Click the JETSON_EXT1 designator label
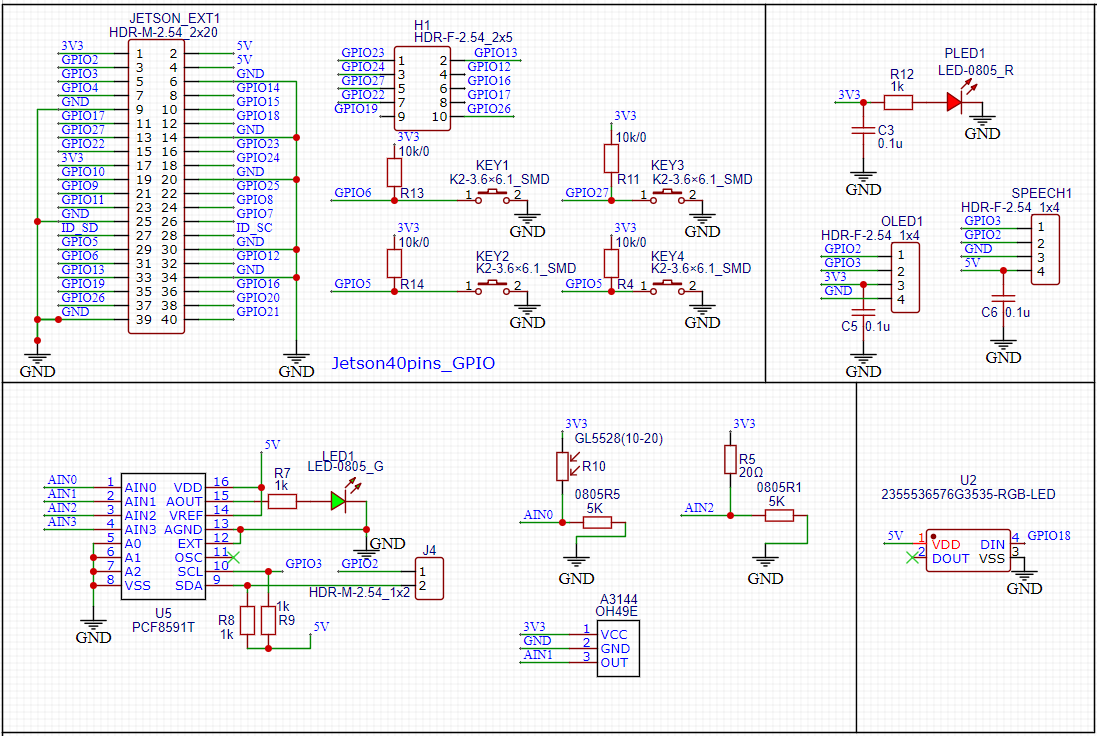This screenshot has height=736, width=1097. click(174, 18)
